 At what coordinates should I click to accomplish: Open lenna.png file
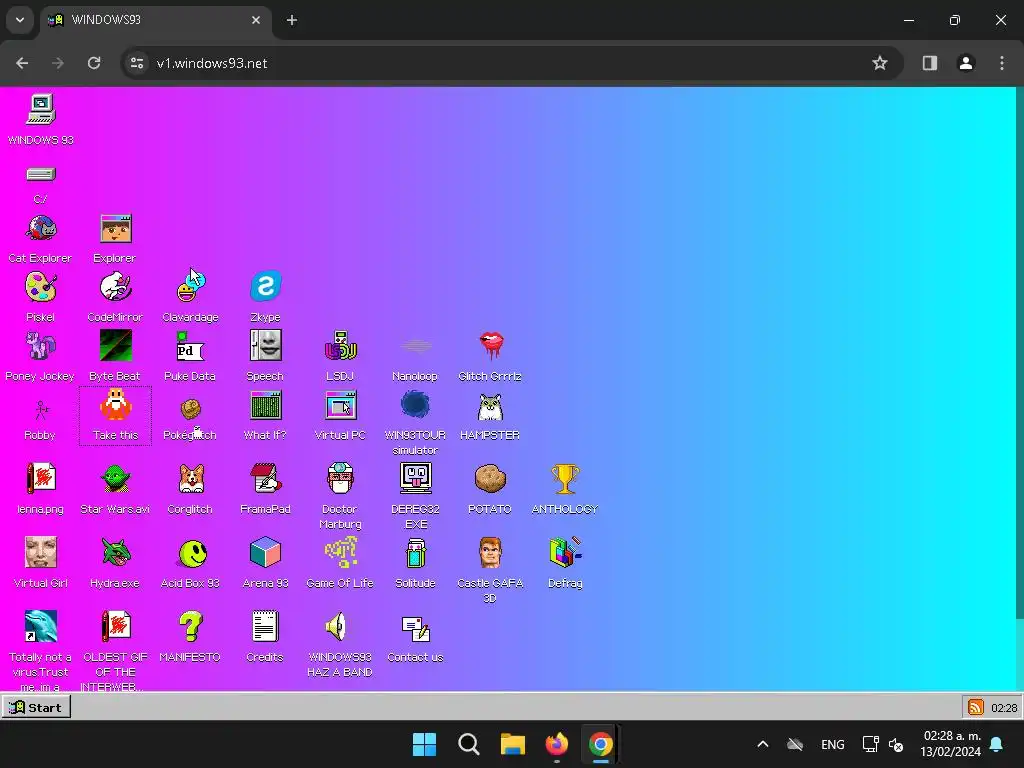pyautogui.click(x=40, y=479)
